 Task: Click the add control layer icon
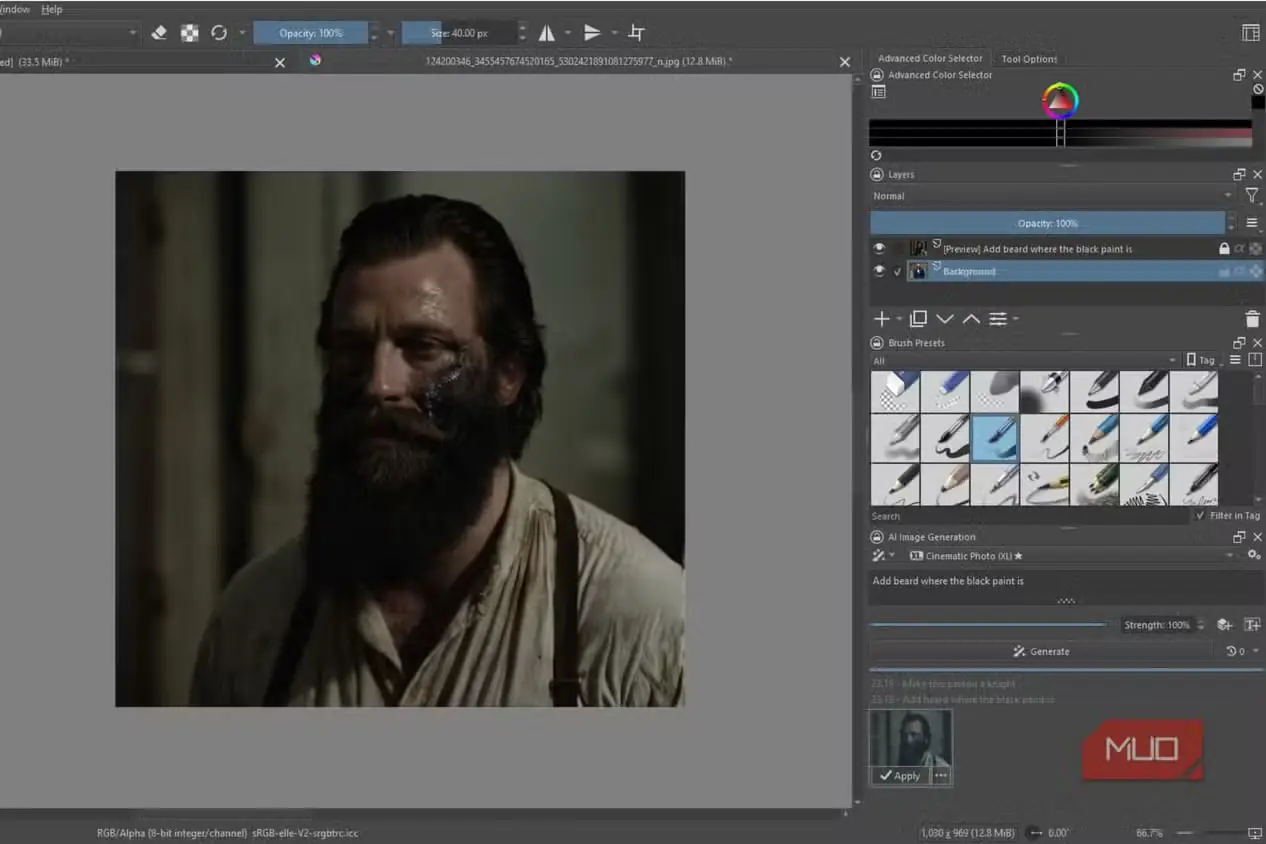point(1224,625)
